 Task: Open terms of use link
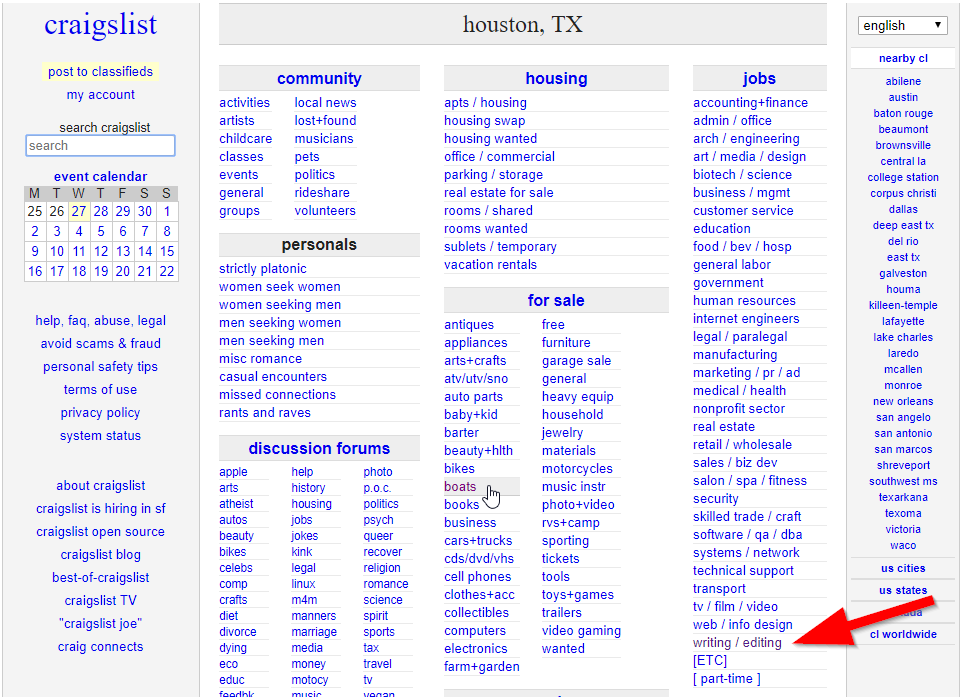(100, 390)
